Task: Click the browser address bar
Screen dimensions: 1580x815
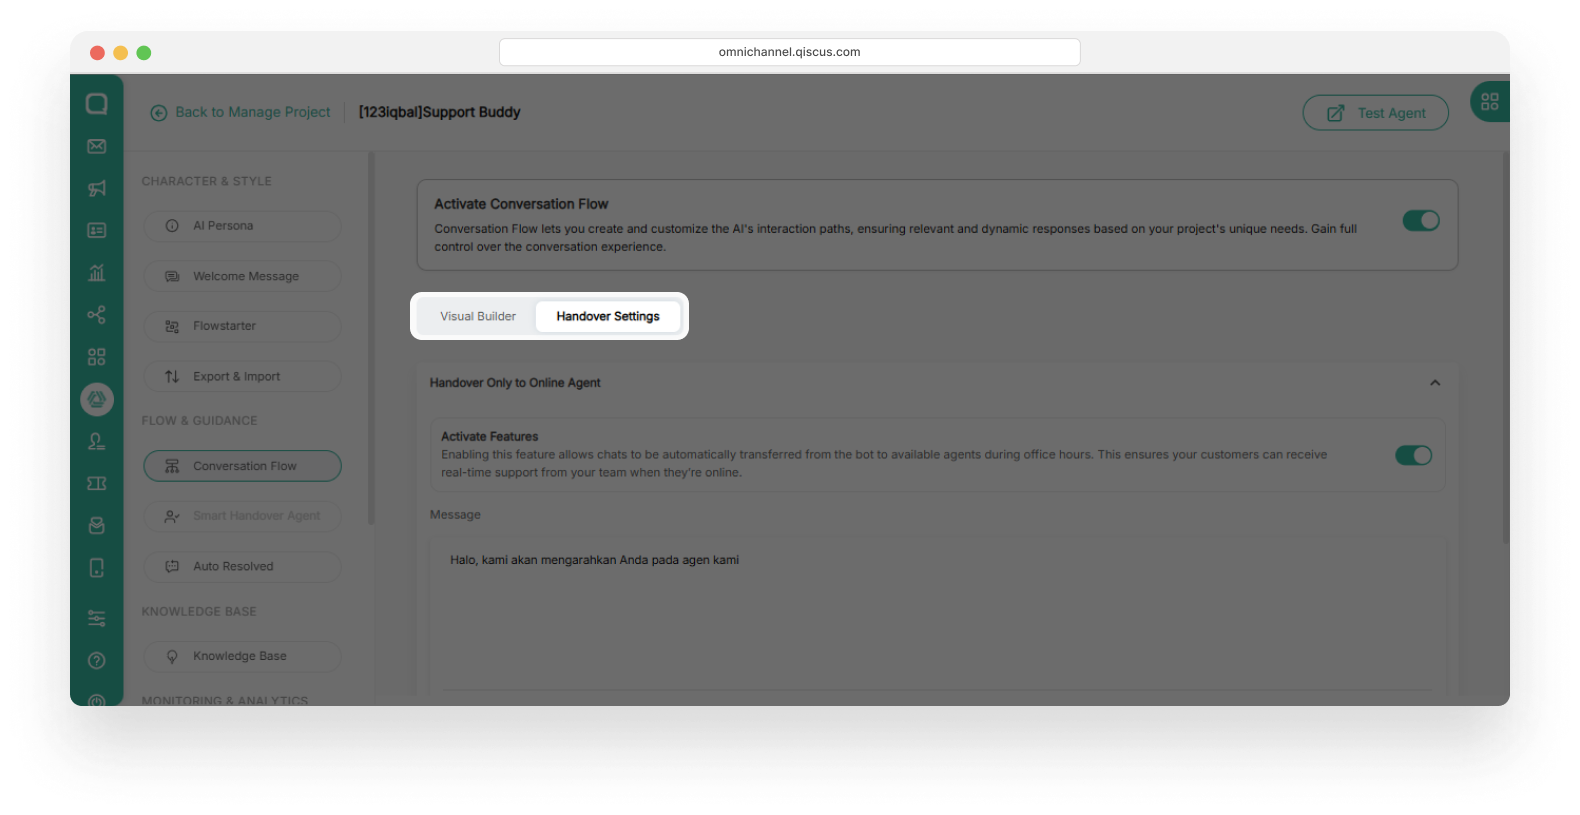Action: pos(790,52)
